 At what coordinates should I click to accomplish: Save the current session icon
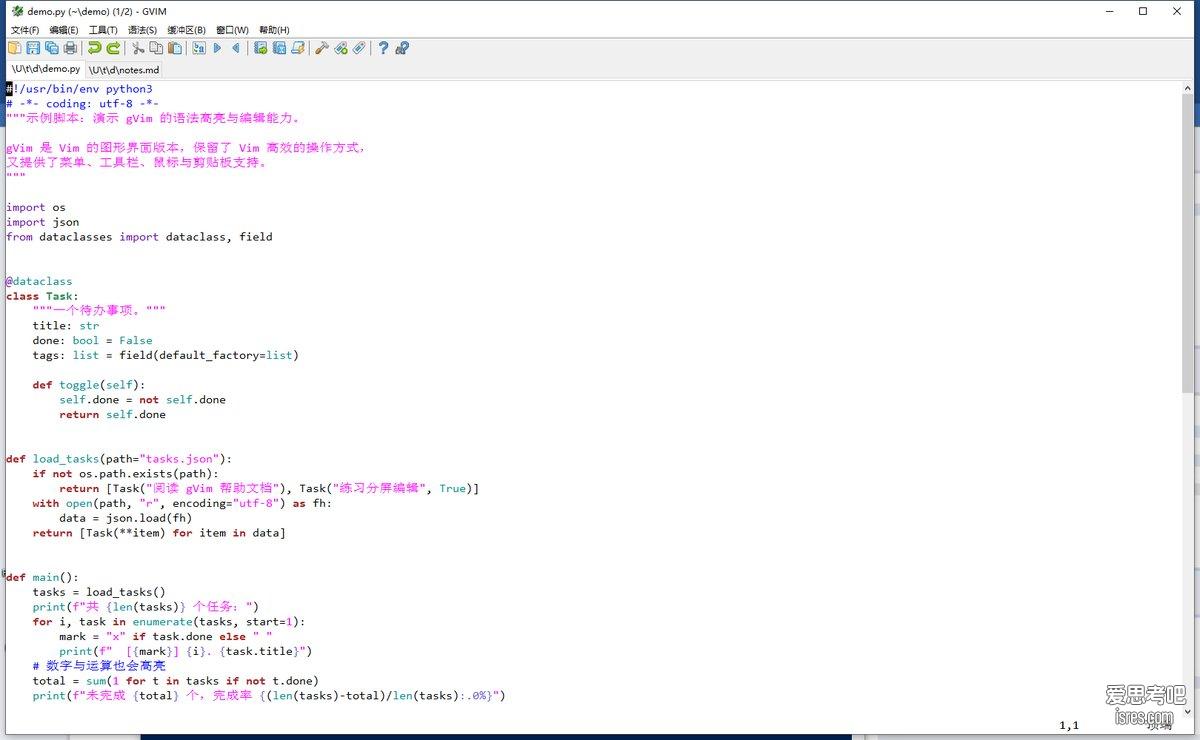coord(279,48)
